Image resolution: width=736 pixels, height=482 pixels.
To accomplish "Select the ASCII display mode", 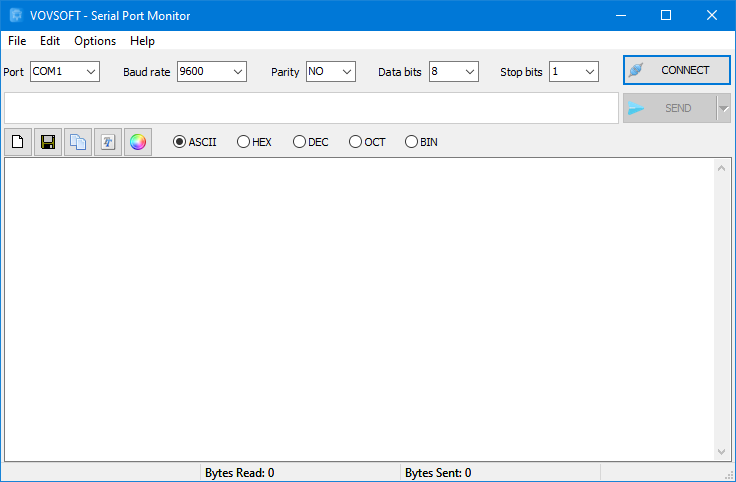I will pos(194,142).
